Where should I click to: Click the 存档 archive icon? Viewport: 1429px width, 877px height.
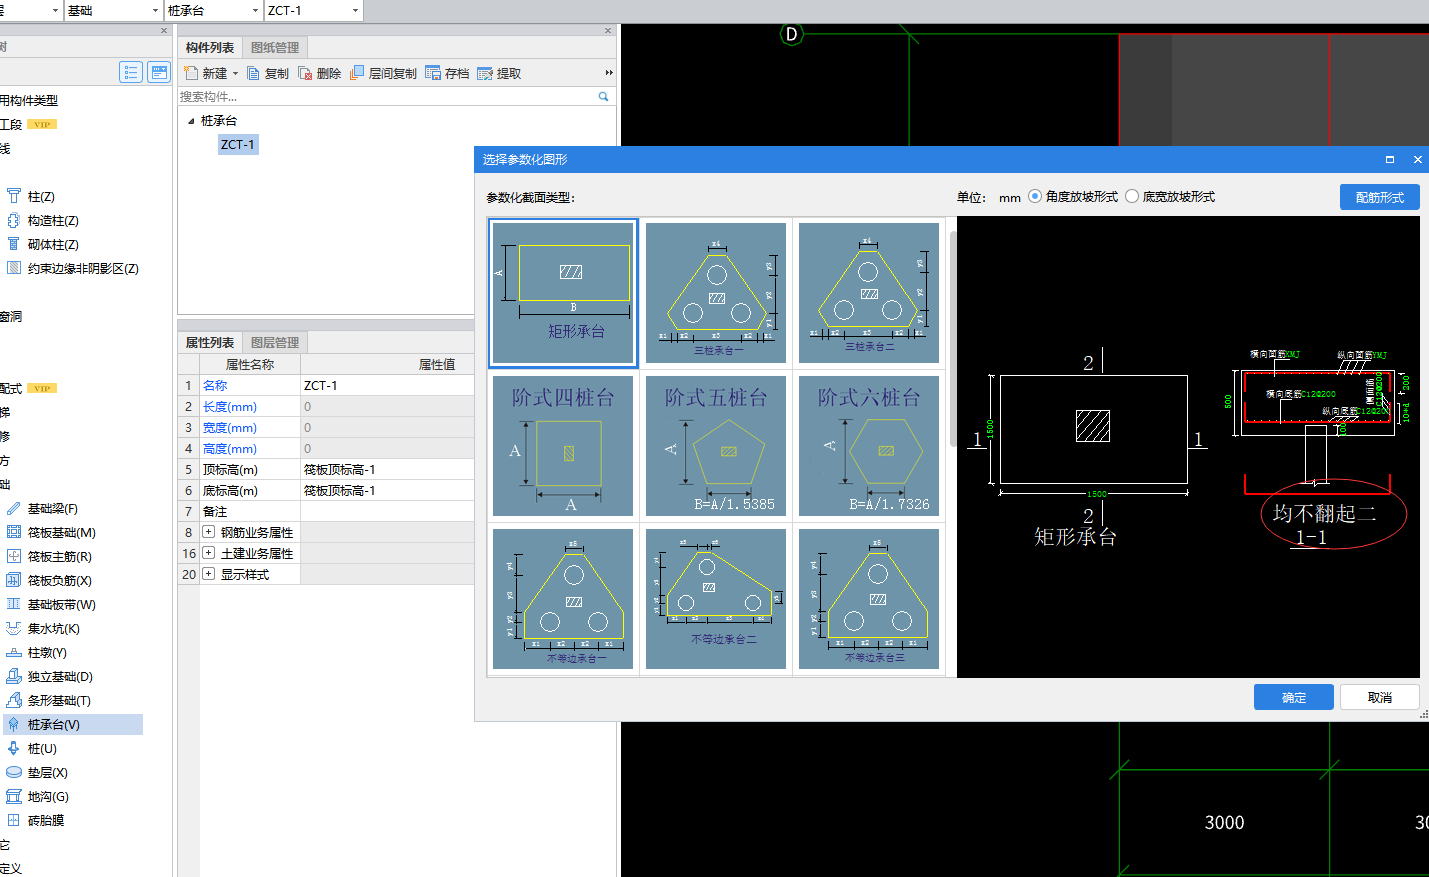433,73
